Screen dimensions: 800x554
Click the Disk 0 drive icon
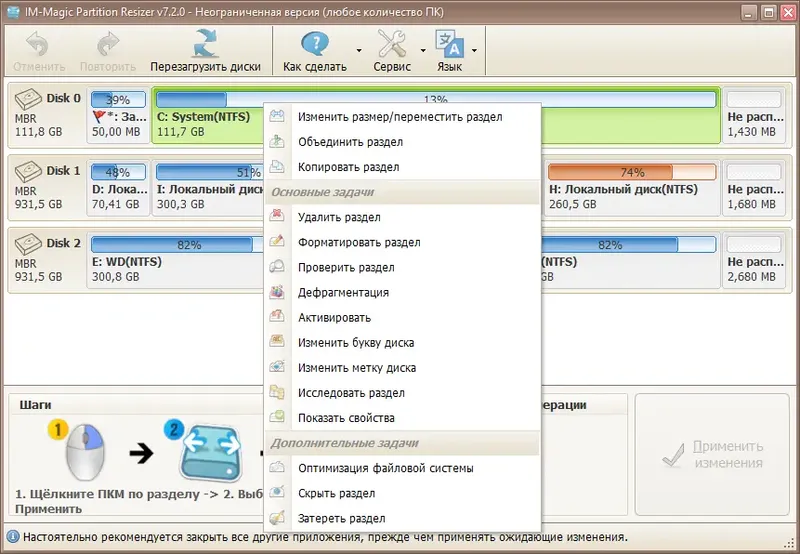(28, 98)
